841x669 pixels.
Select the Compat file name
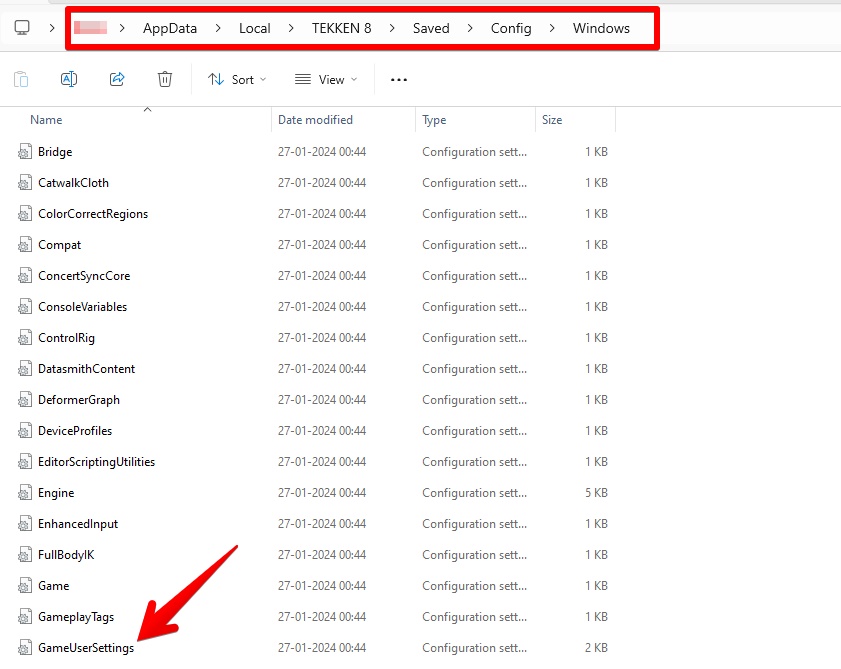click(x=60, y=245)
